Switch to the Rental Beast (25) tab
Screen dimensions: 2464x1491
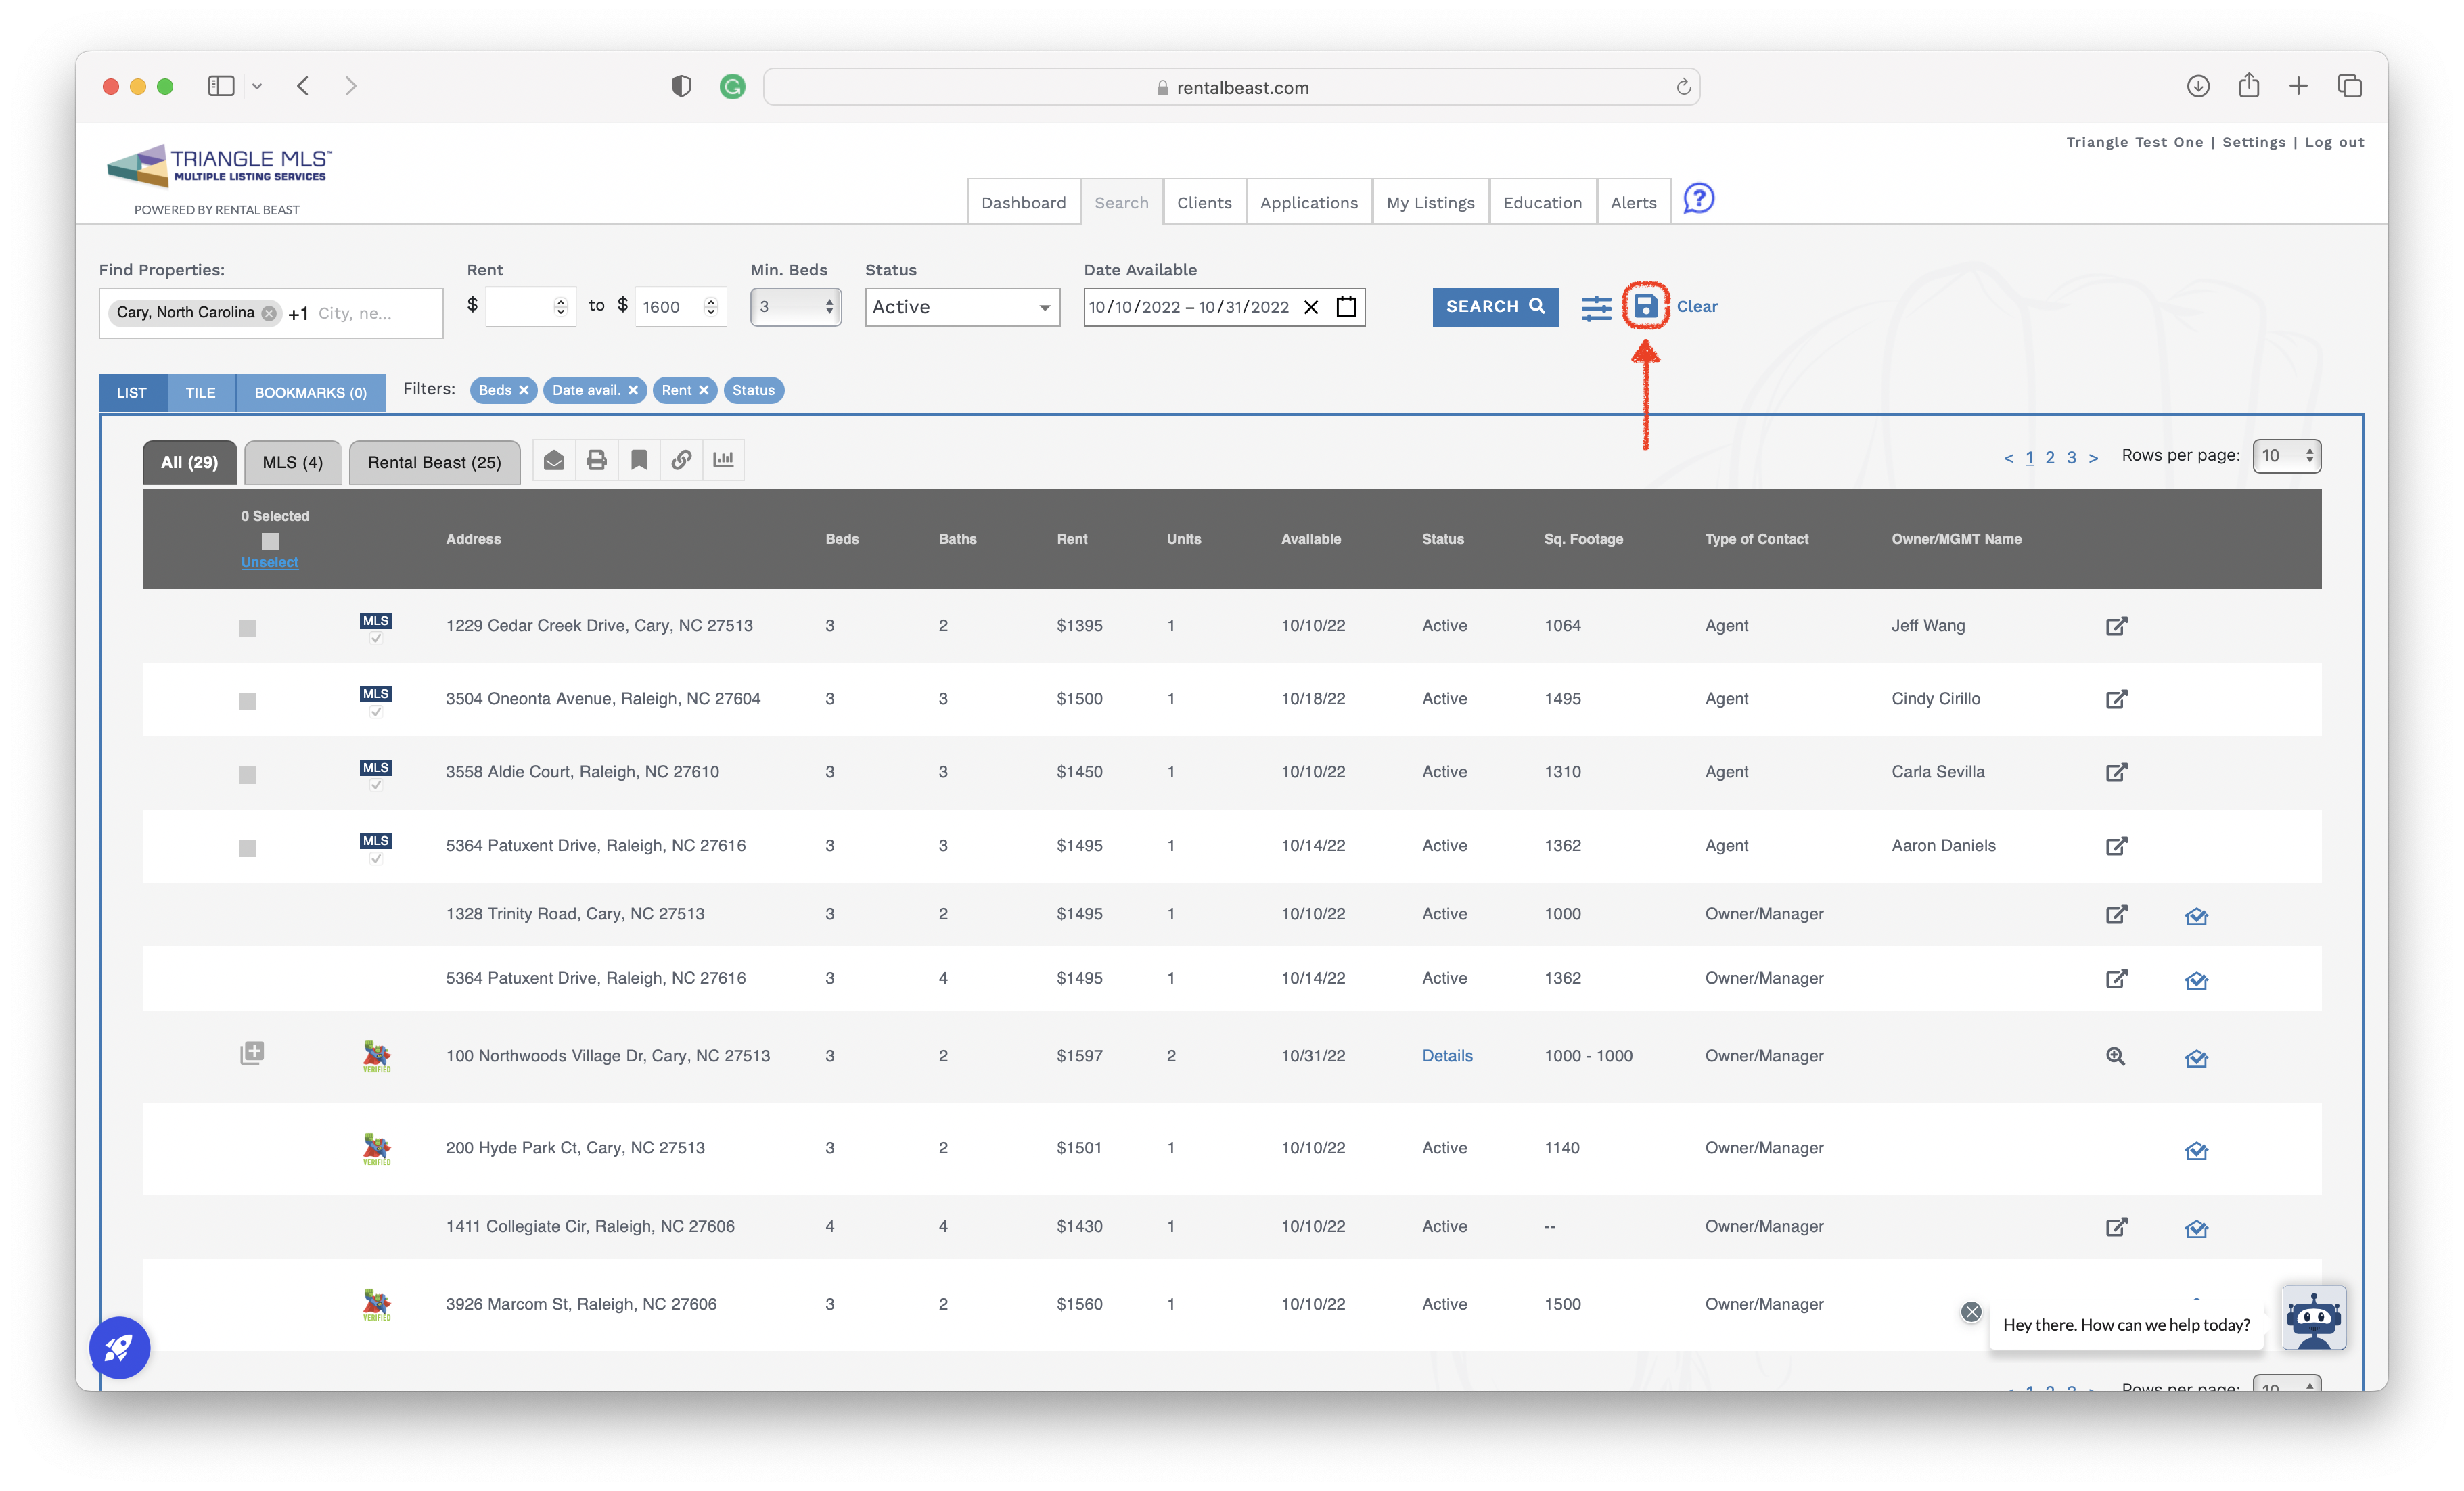pyautogui.click(x=434, y=462)
